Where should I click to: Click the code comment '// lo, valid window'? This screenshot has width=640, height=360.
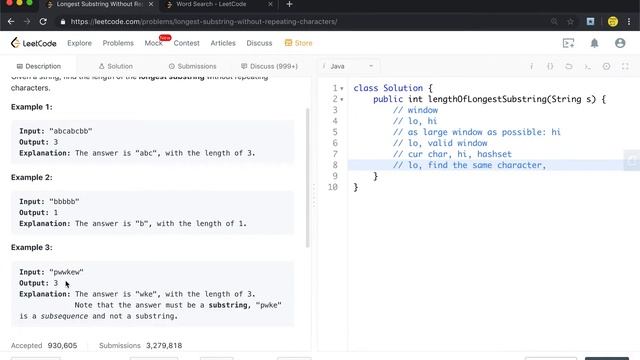coord(440,143)
